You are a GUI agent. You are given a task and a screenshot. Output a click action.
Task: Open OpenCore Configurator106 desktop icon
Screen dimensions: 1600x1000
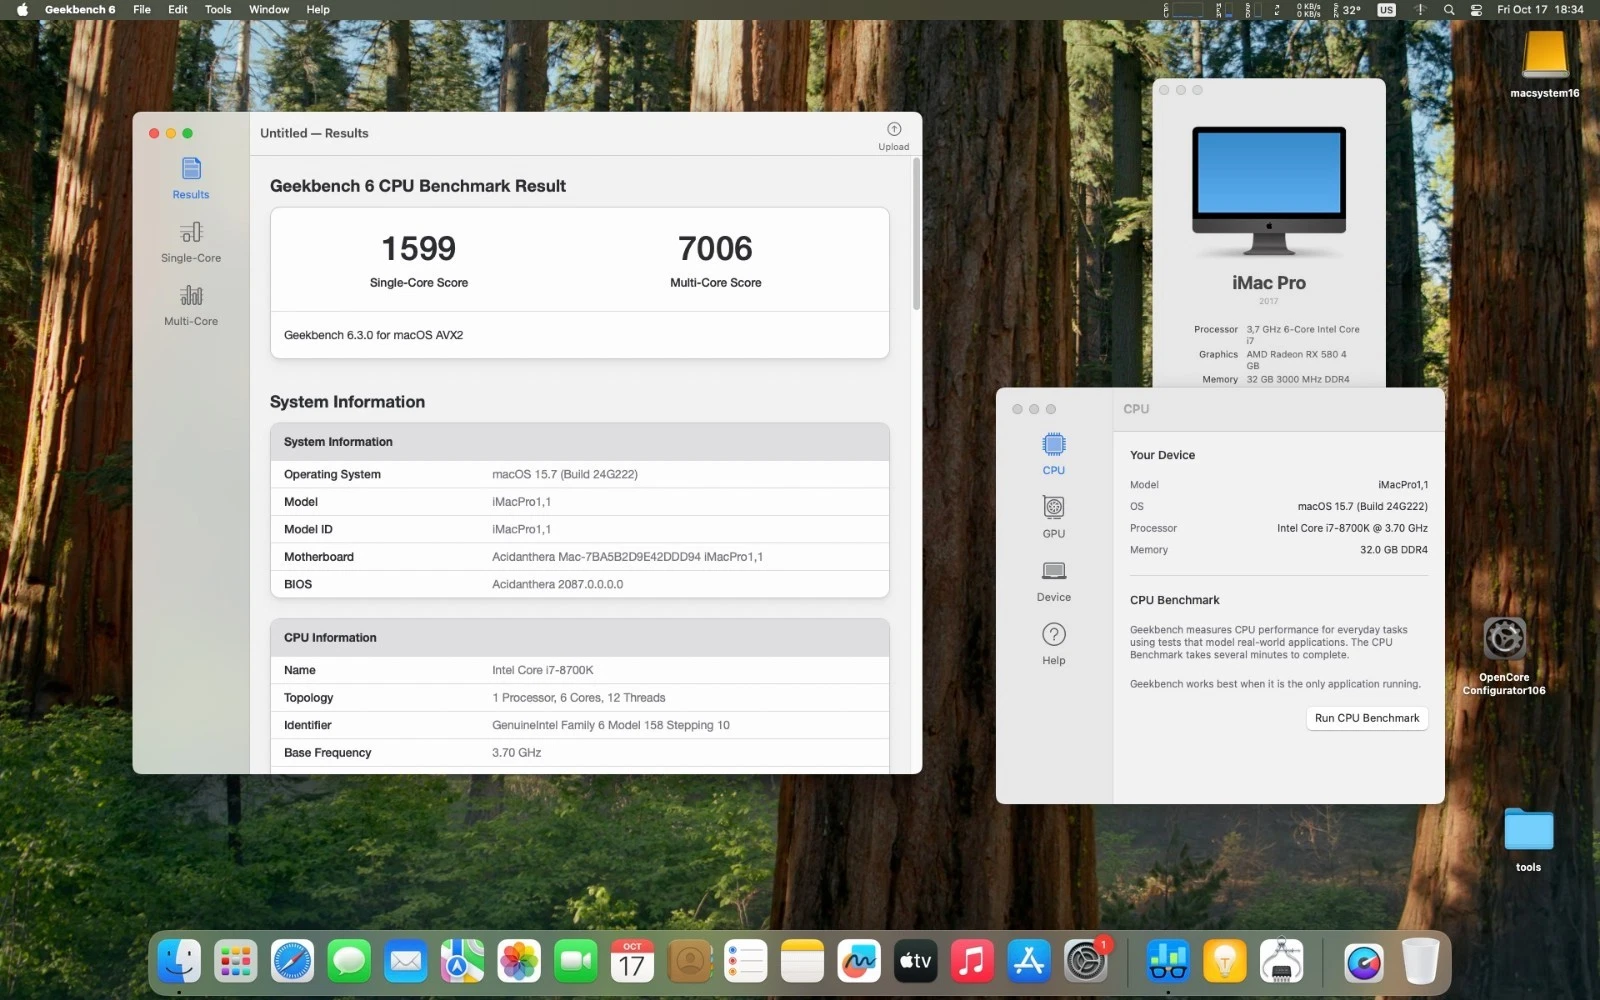pyautogui.click(x=1504, y=655)
